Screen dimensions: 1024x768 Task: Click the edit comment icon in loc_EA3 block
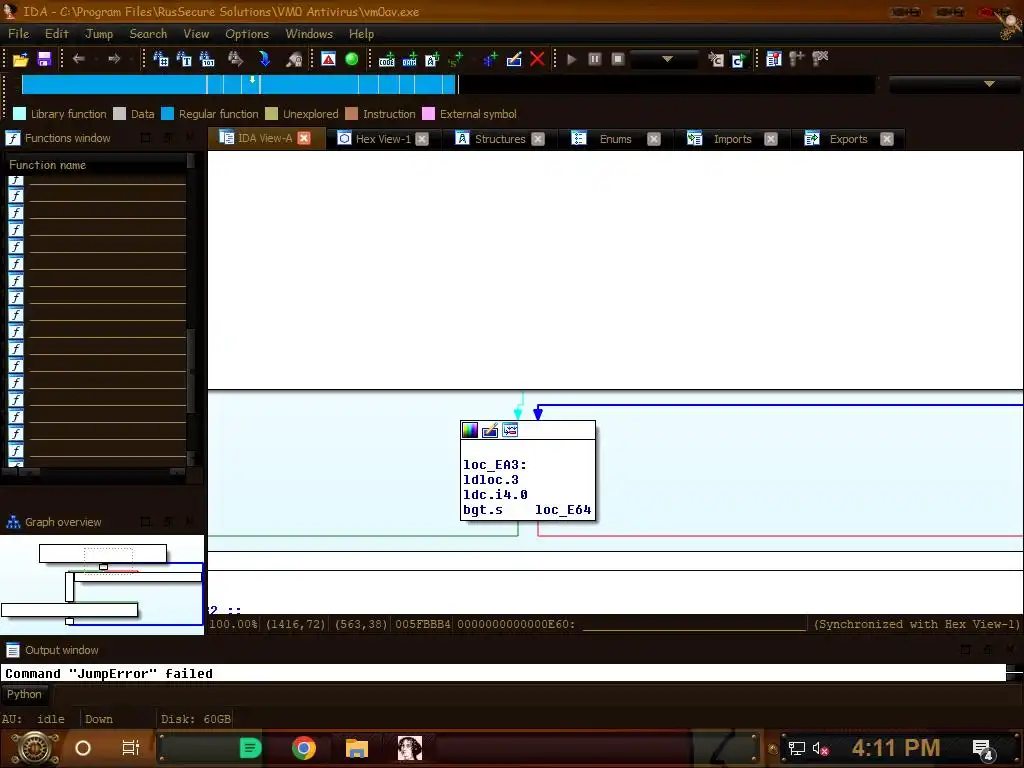point(490,430)
